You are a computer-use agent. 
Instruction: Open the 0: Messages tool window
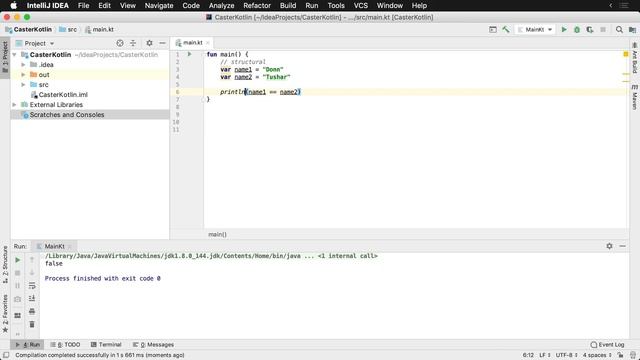(x=153, y=344)
